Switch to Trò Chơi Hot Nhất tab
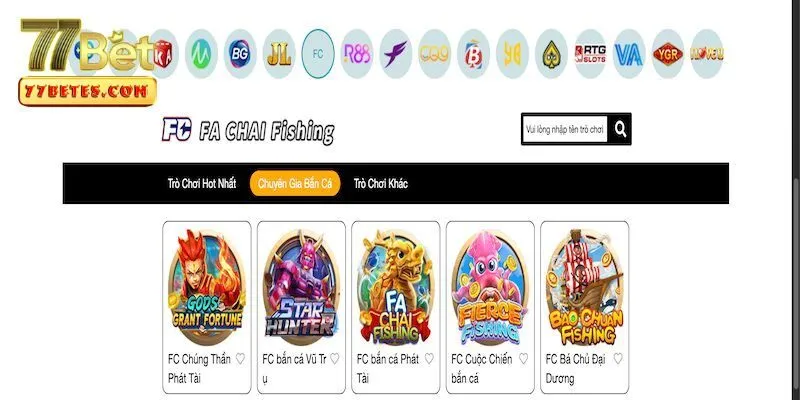This screenshot has width=800, height=400. point(202,184)
